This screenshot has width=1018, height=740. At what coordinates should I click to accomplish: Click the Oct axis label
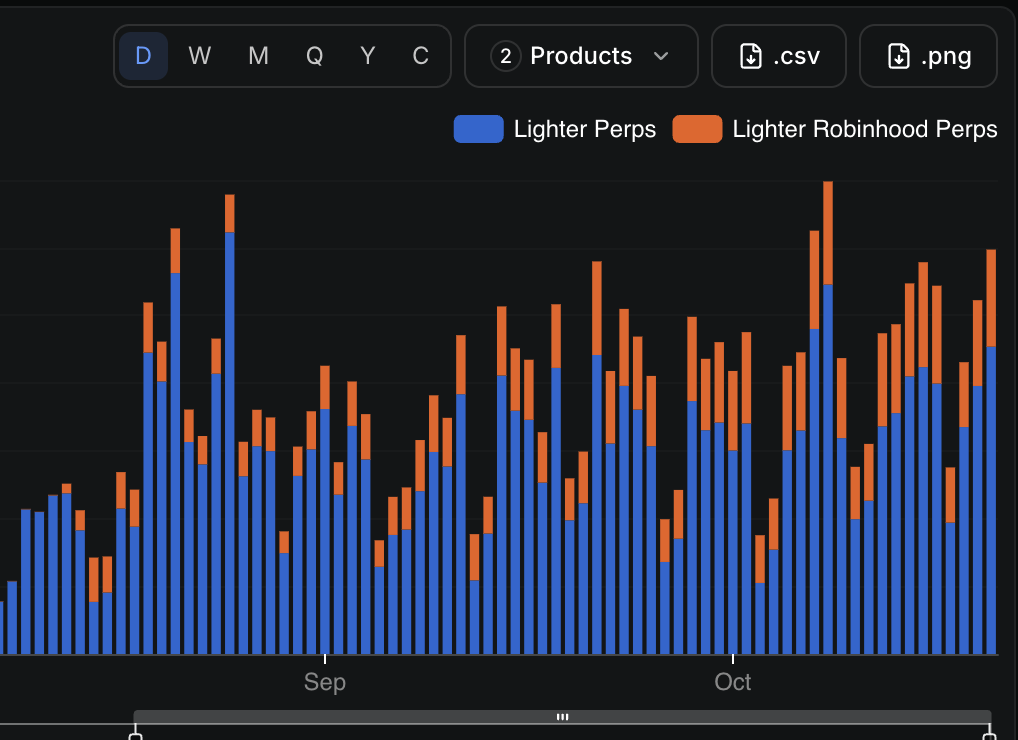tap(733, 682)
